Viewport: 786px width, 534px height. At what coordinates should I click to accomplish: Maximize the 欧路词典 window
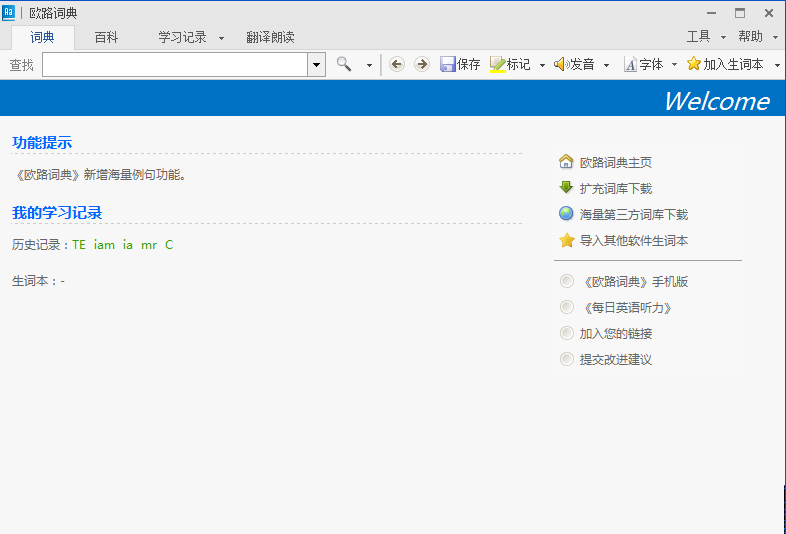click(x=740, y=13)
